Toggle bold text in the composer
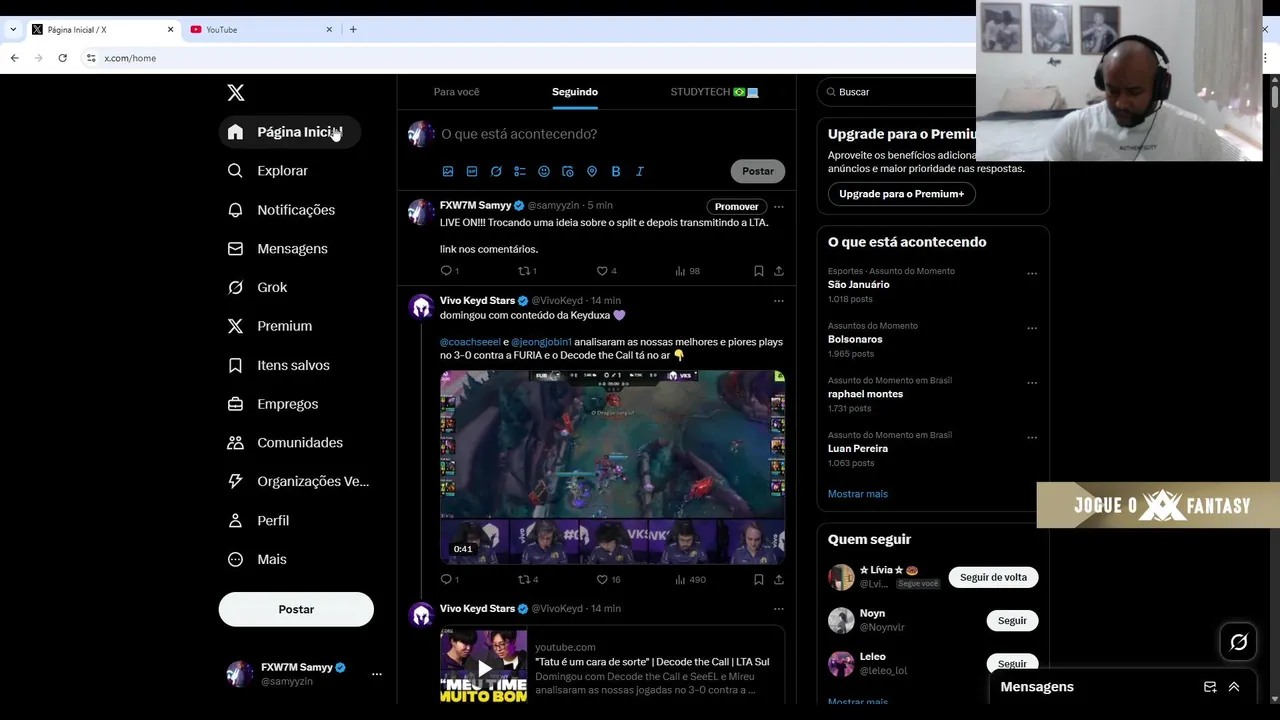1280x720 pixels. click(x=616, y=172)
